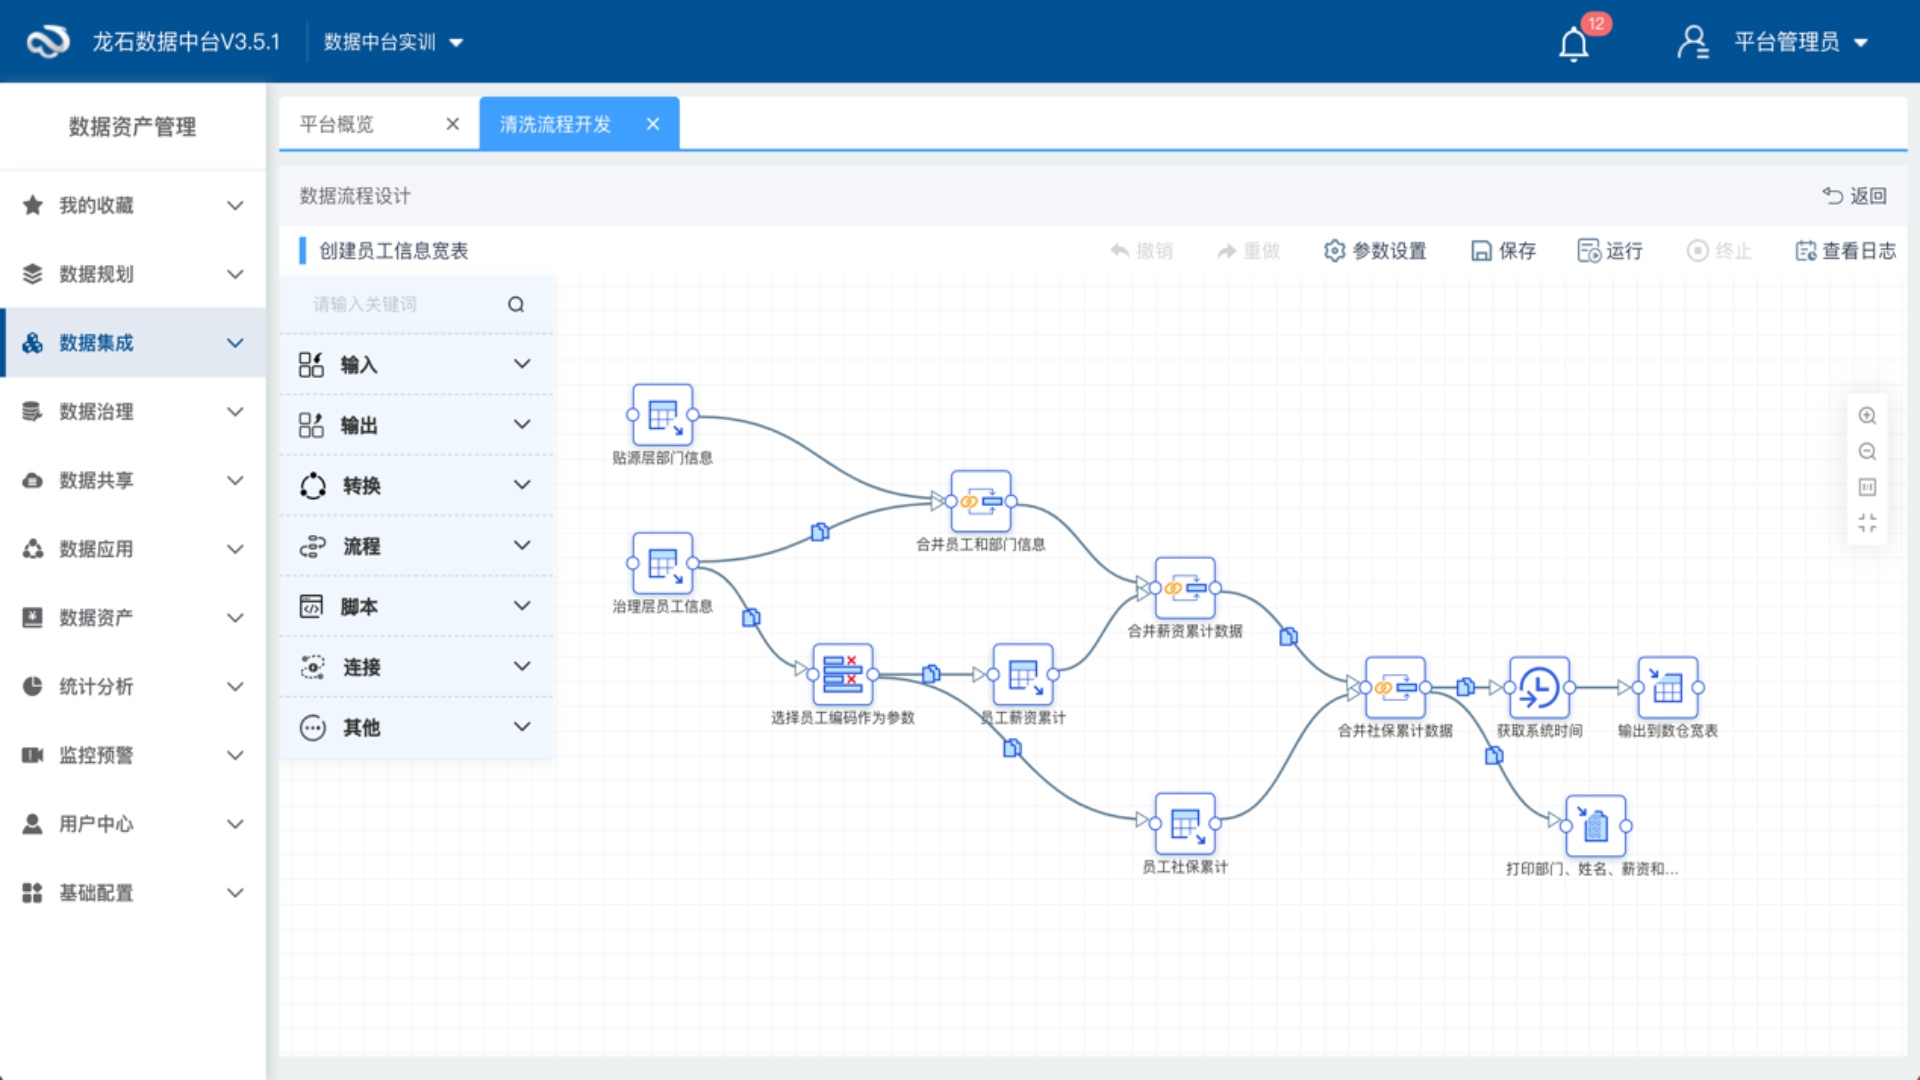Click the 输出到数仓宽表 output node

point(1667,687)
